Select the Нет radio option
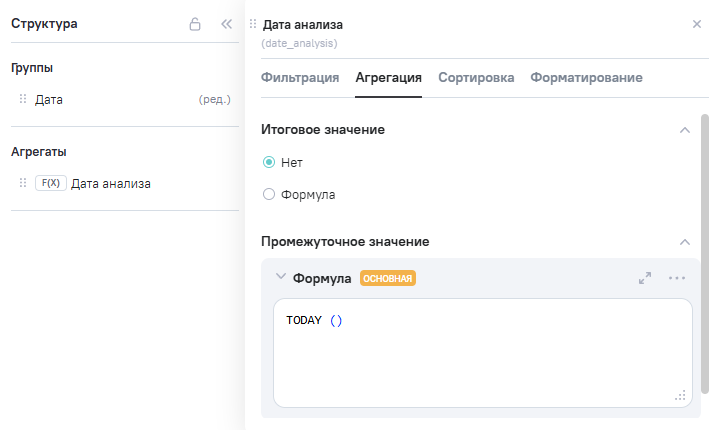Viewport: 712px width, 430px height. [x=268, y=162]
